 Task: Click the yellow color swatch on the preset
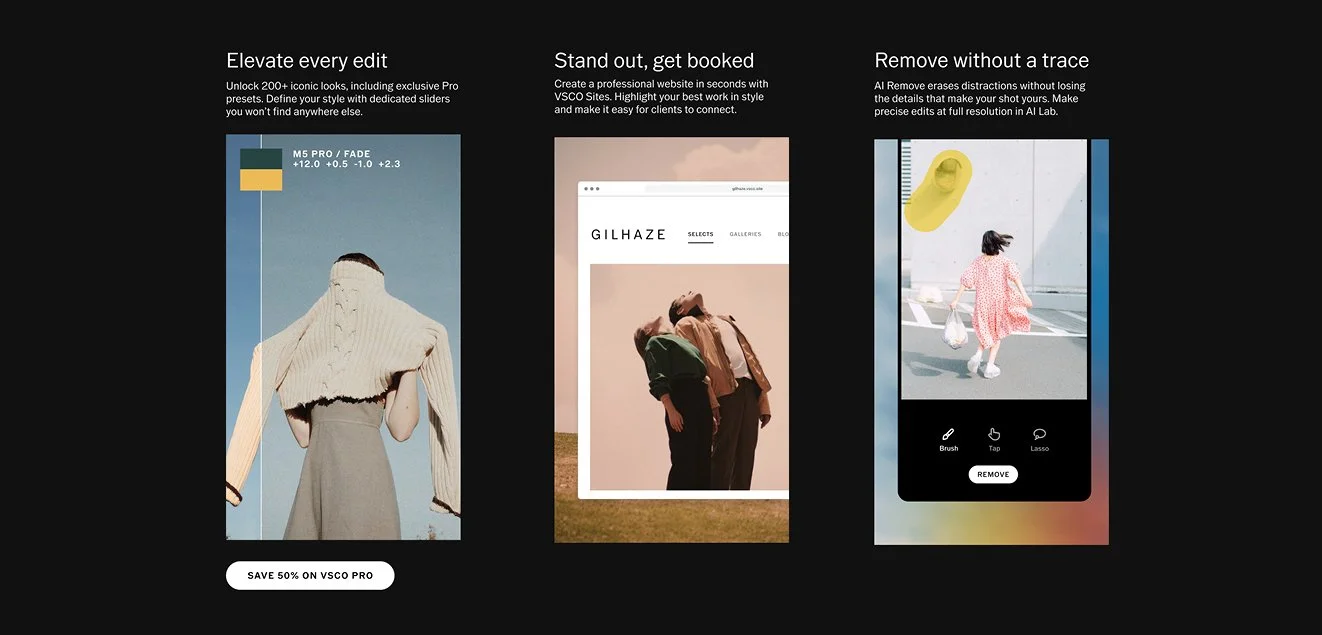[261, 178]
